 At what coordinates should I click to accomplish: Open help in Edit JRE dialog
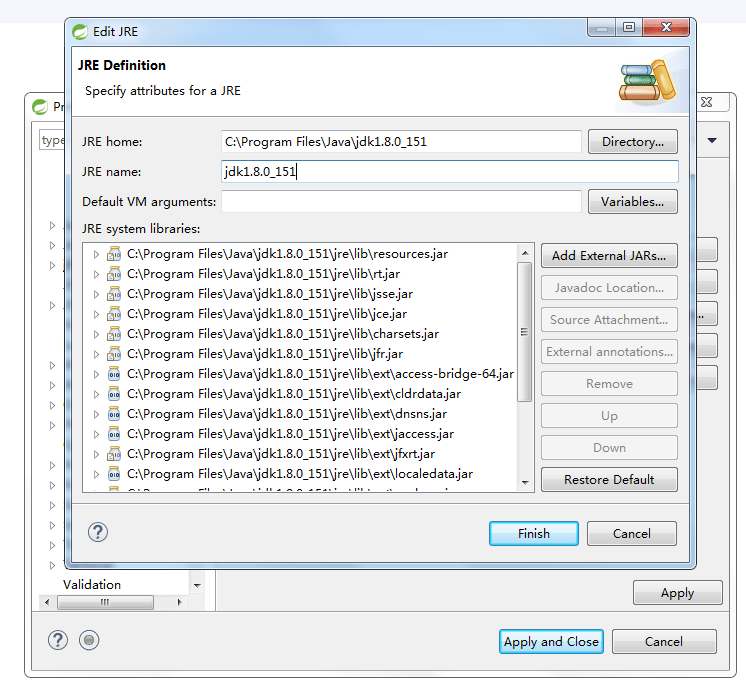(x=98, y=532)
